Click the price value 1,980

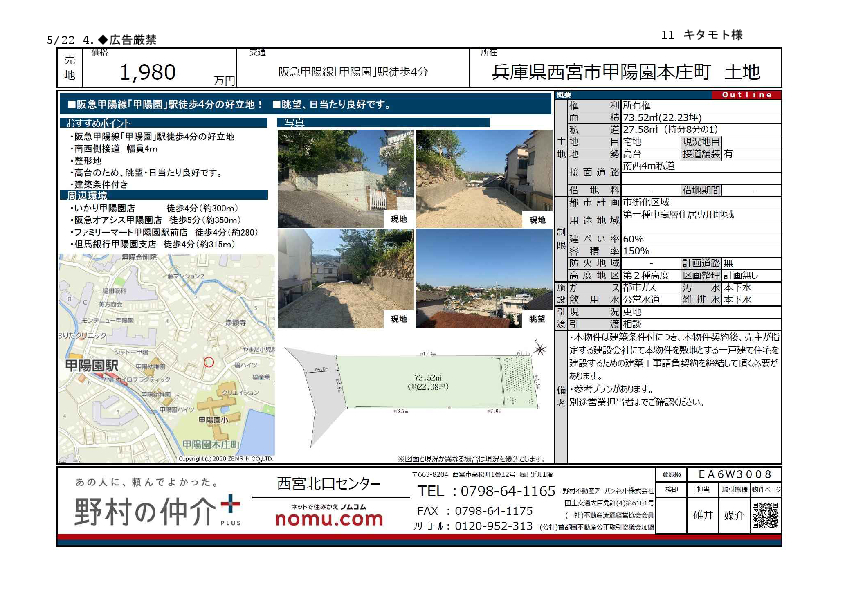(x=147, y=72)
